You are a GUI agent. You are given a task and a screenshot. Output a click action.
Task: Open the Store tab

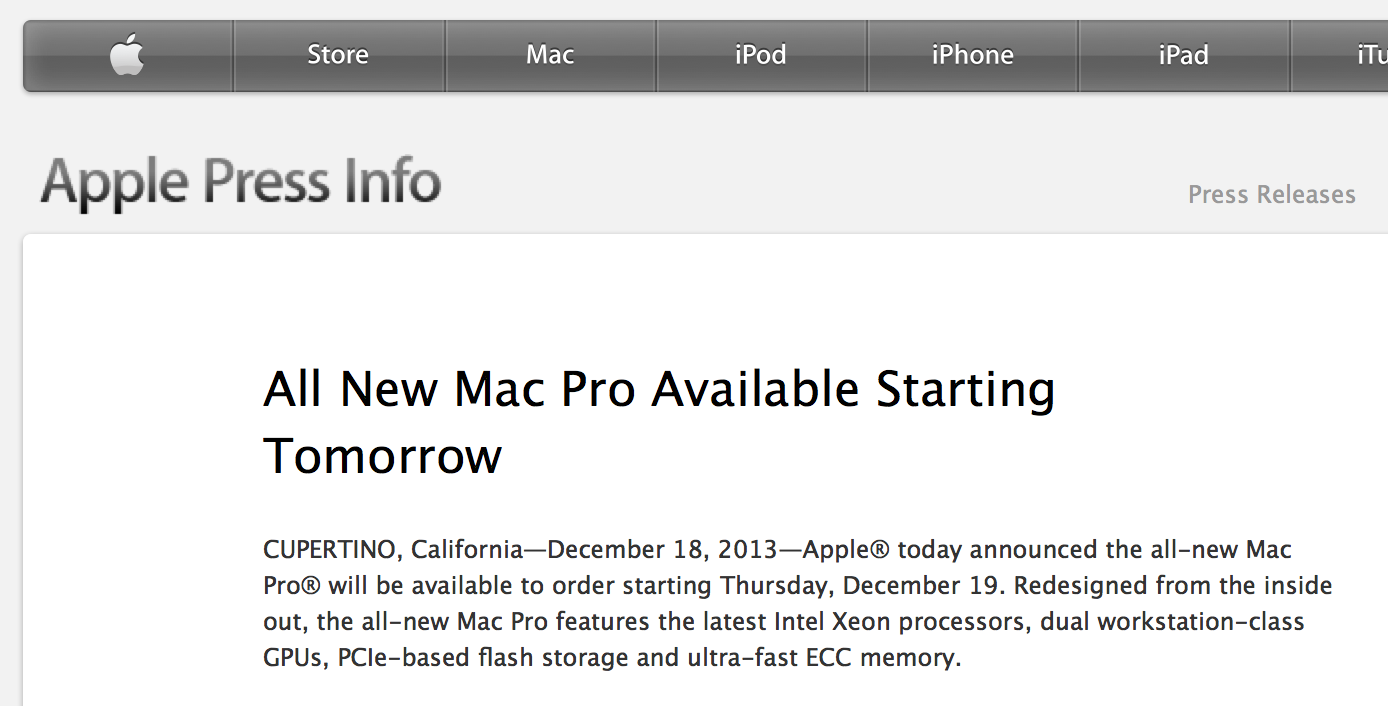tap(338, 55)
